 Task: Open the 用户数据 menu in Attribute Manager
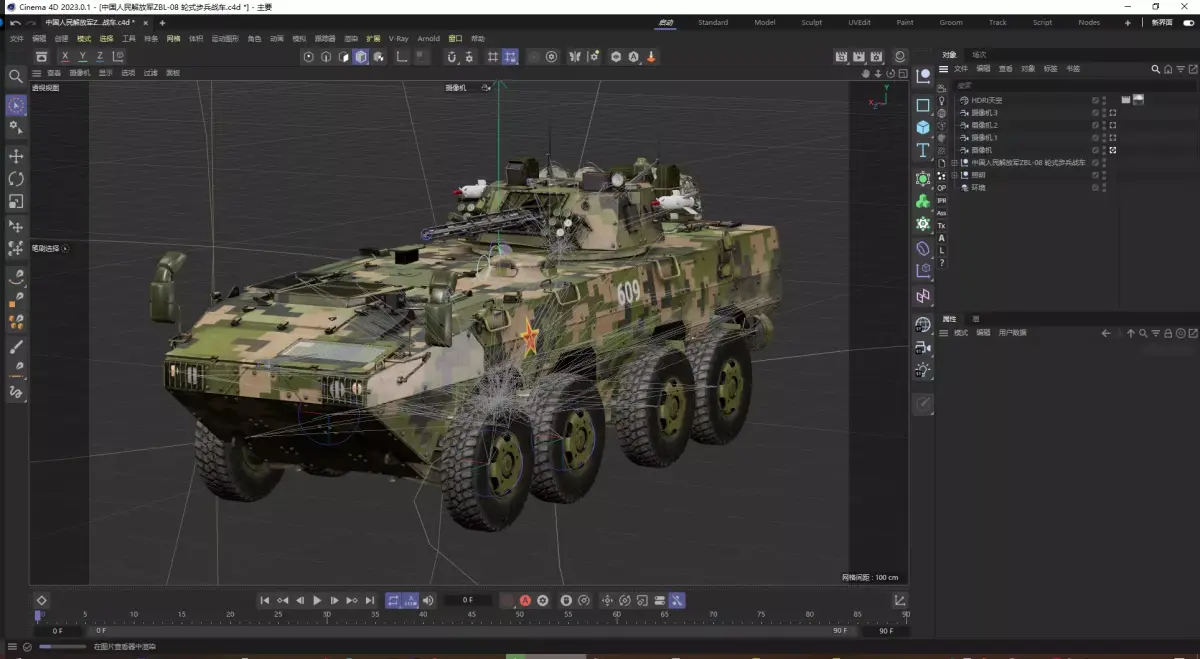pos(1013,333)
